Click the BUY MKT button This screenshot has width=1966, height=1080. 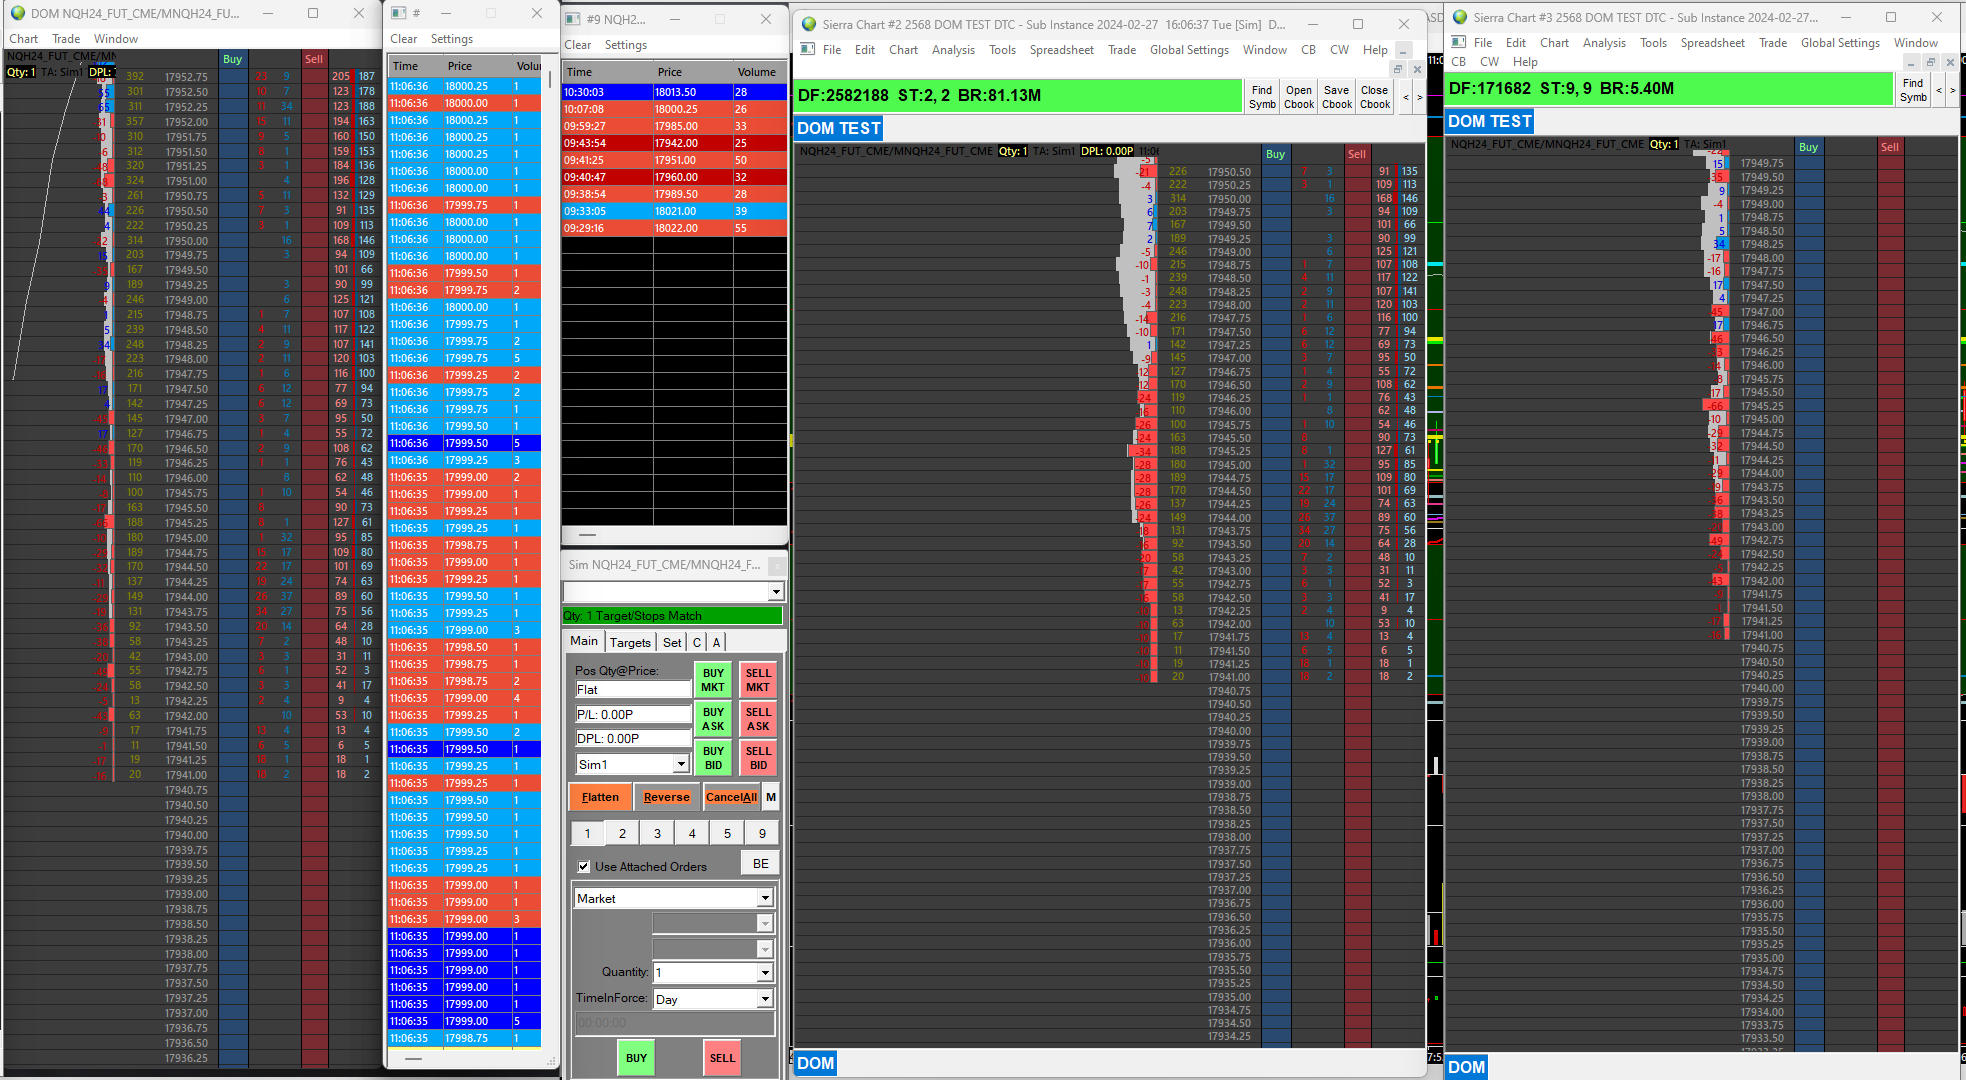click(713, 680)
